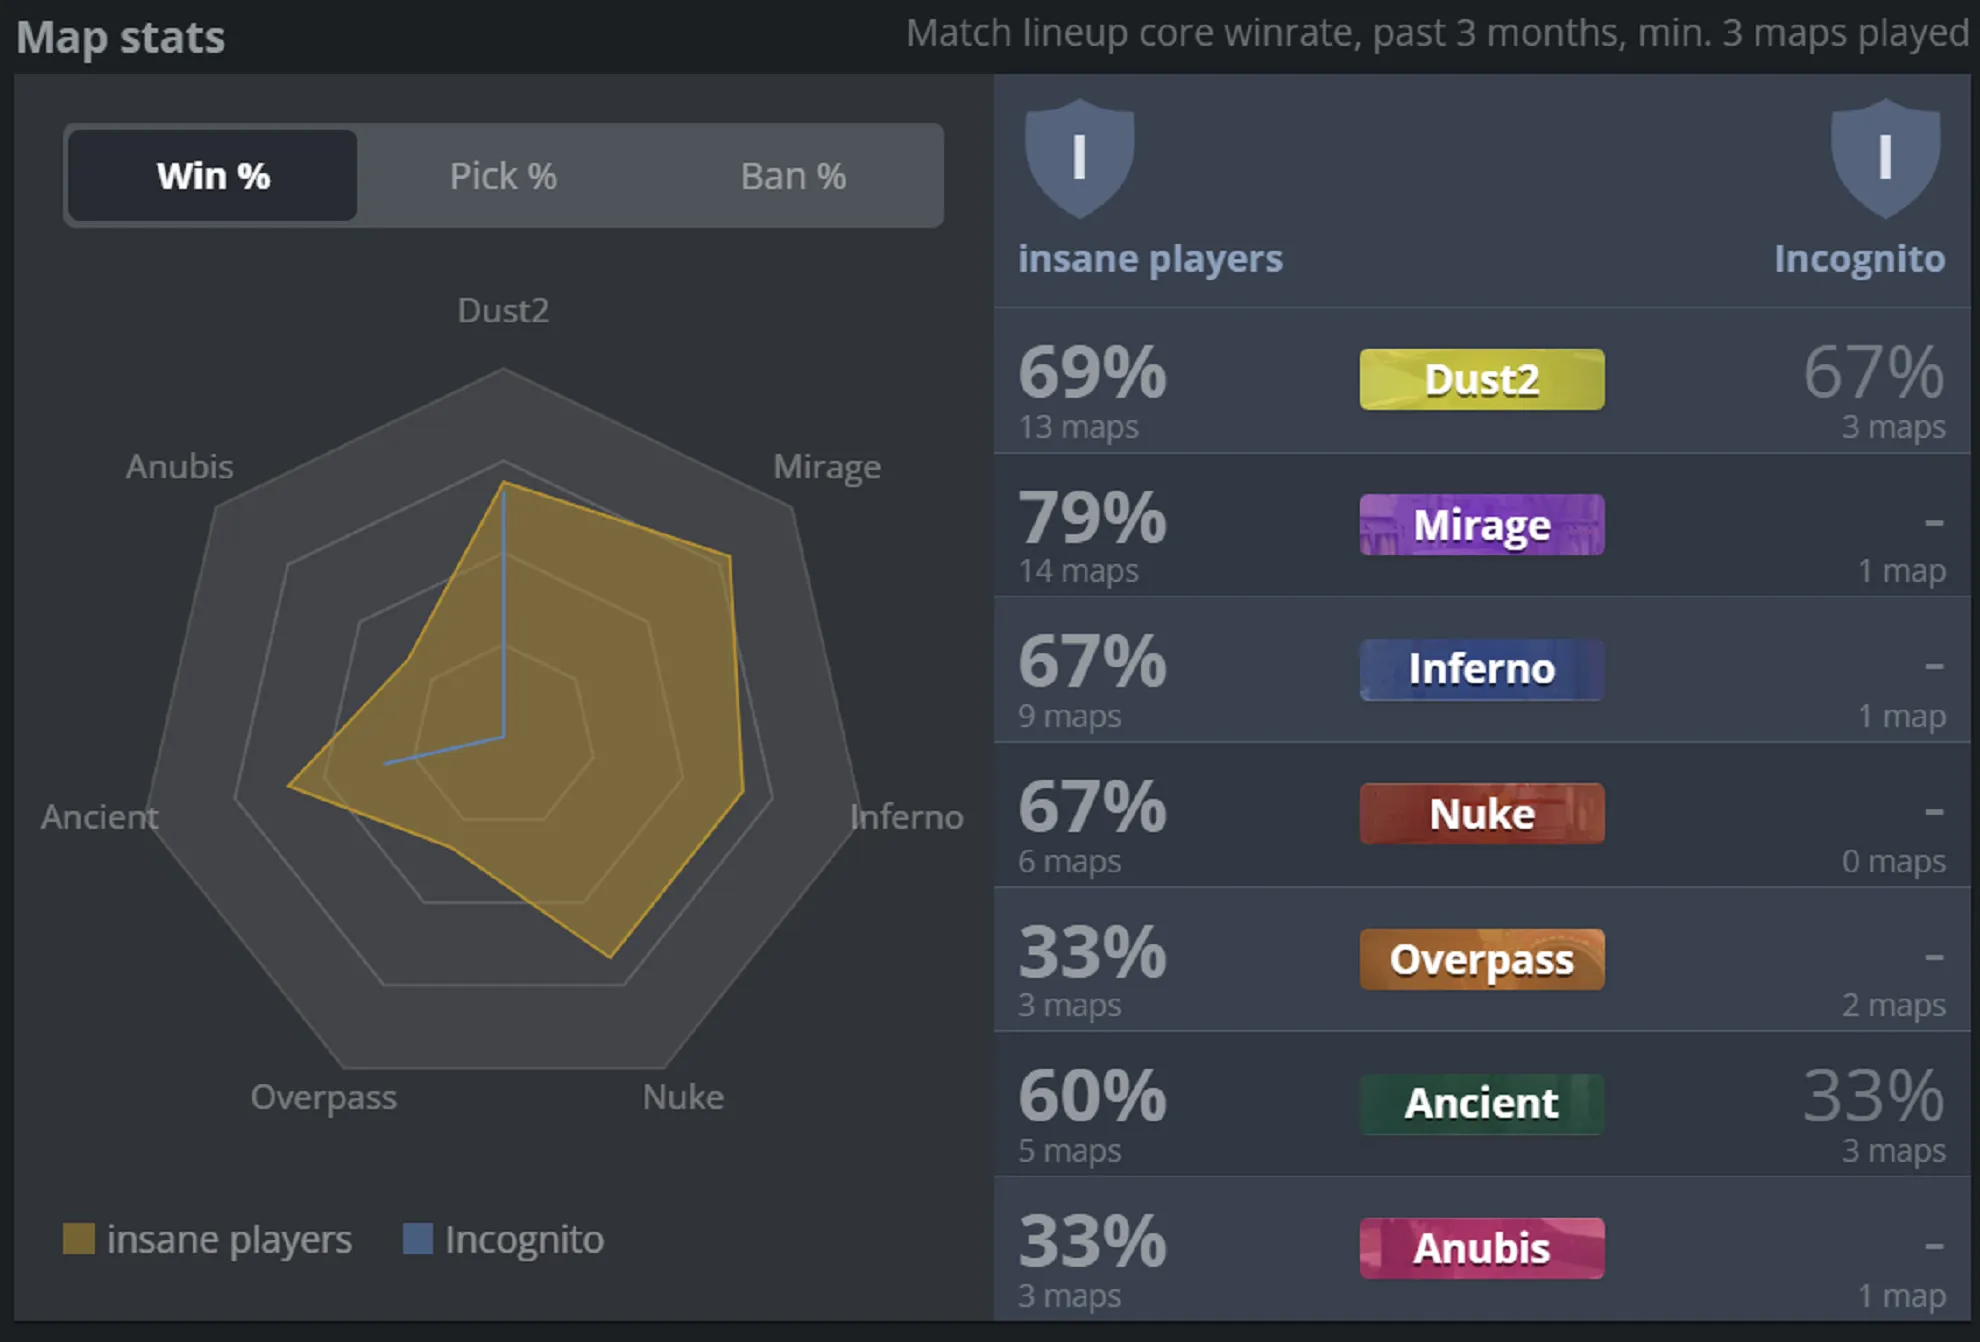
Task: Select the Inferno map badge
Action: [1481, 669]
